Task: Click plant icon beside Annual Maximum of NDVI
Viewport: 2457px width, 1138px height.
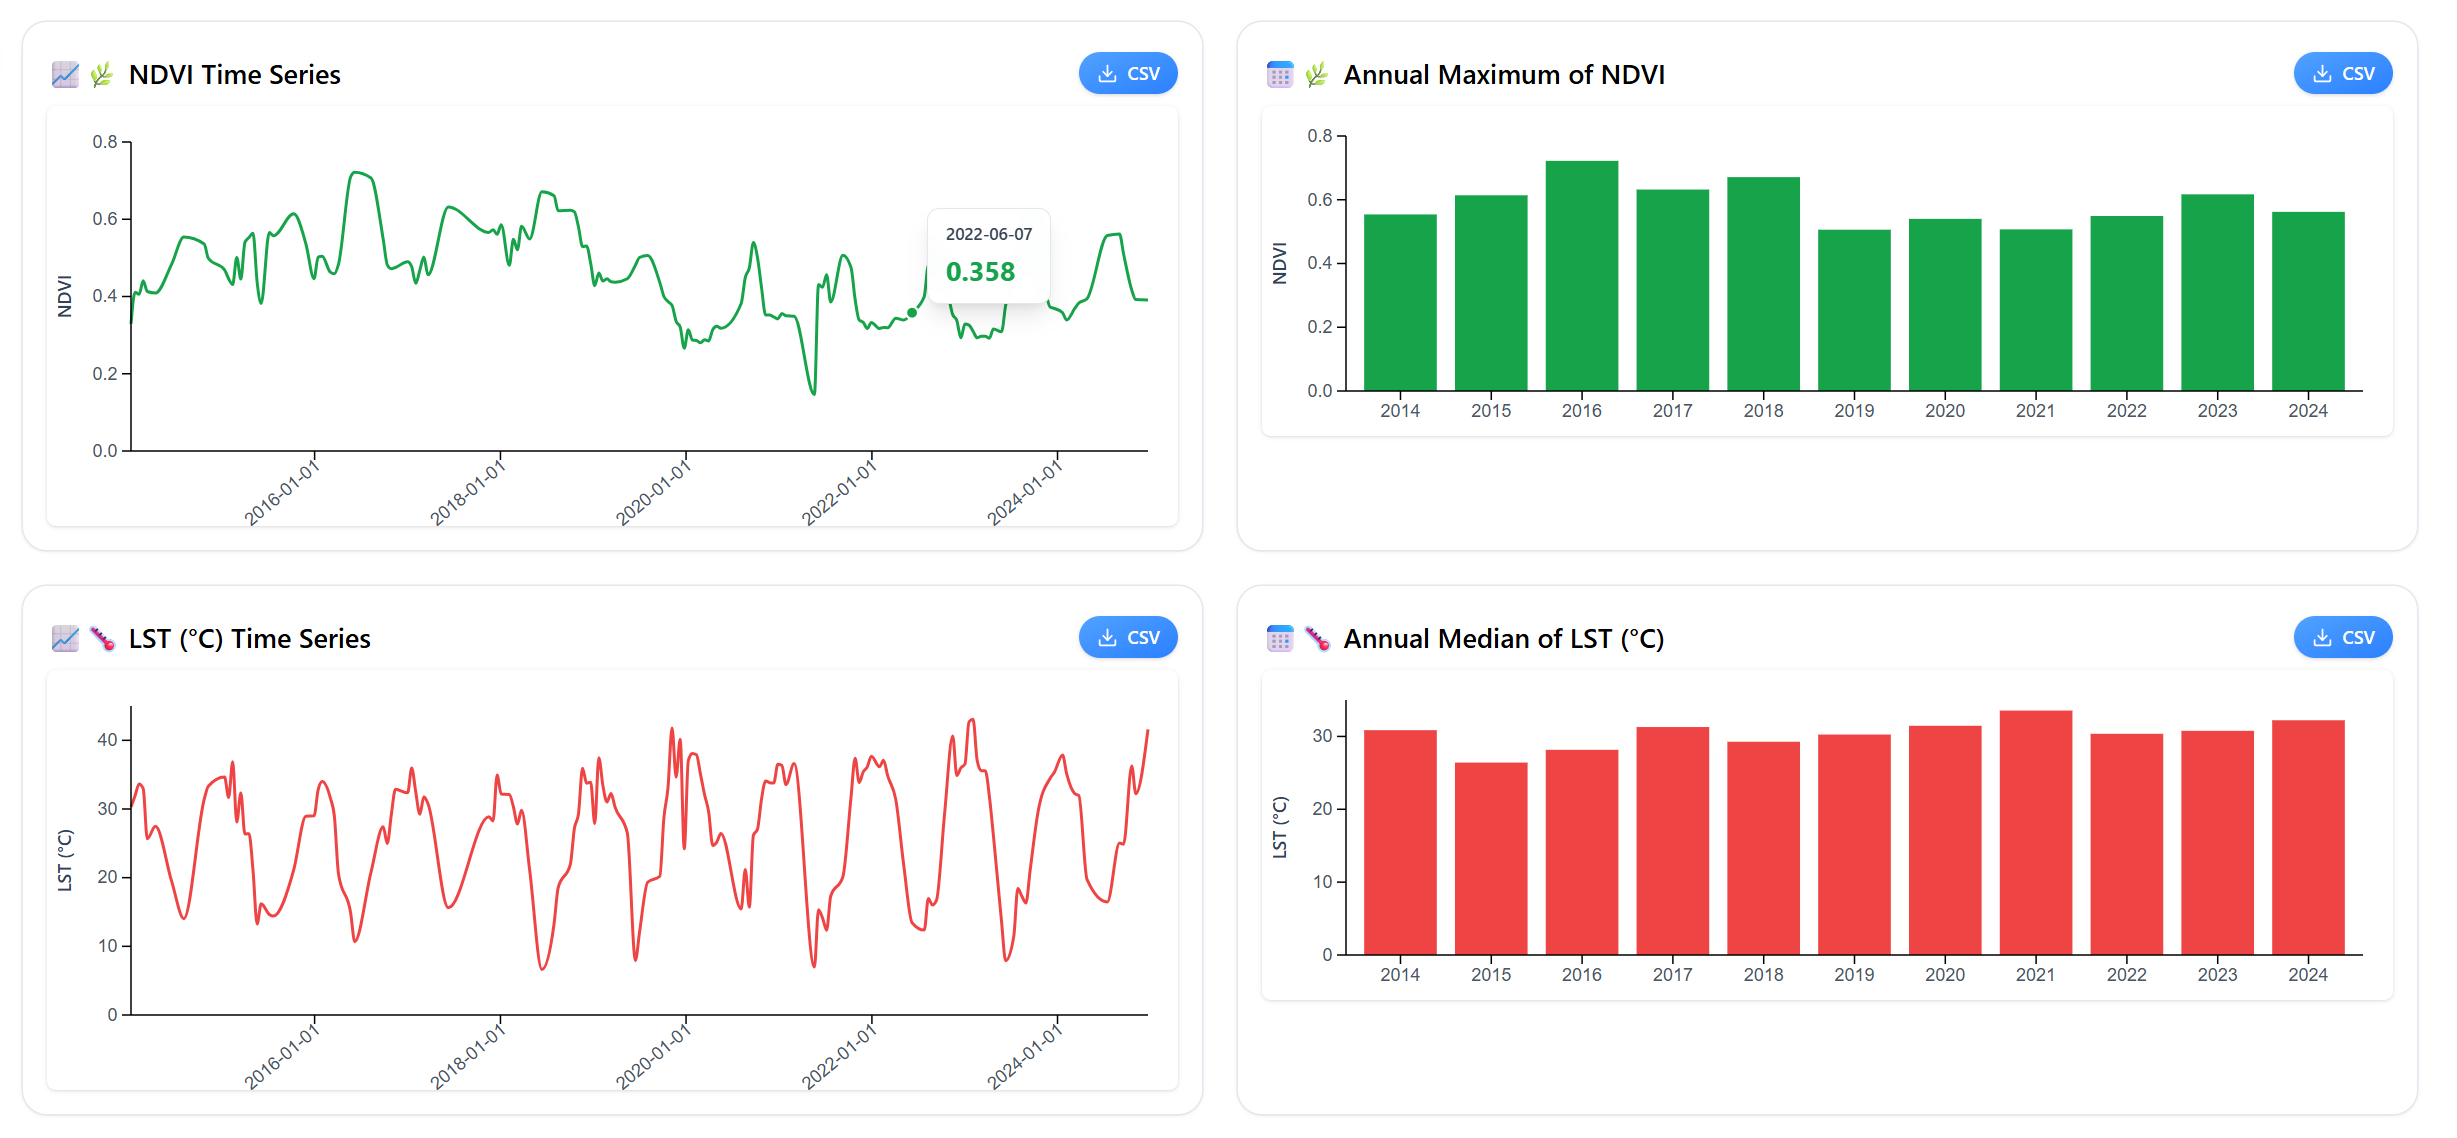Action: click(1317, 75)
